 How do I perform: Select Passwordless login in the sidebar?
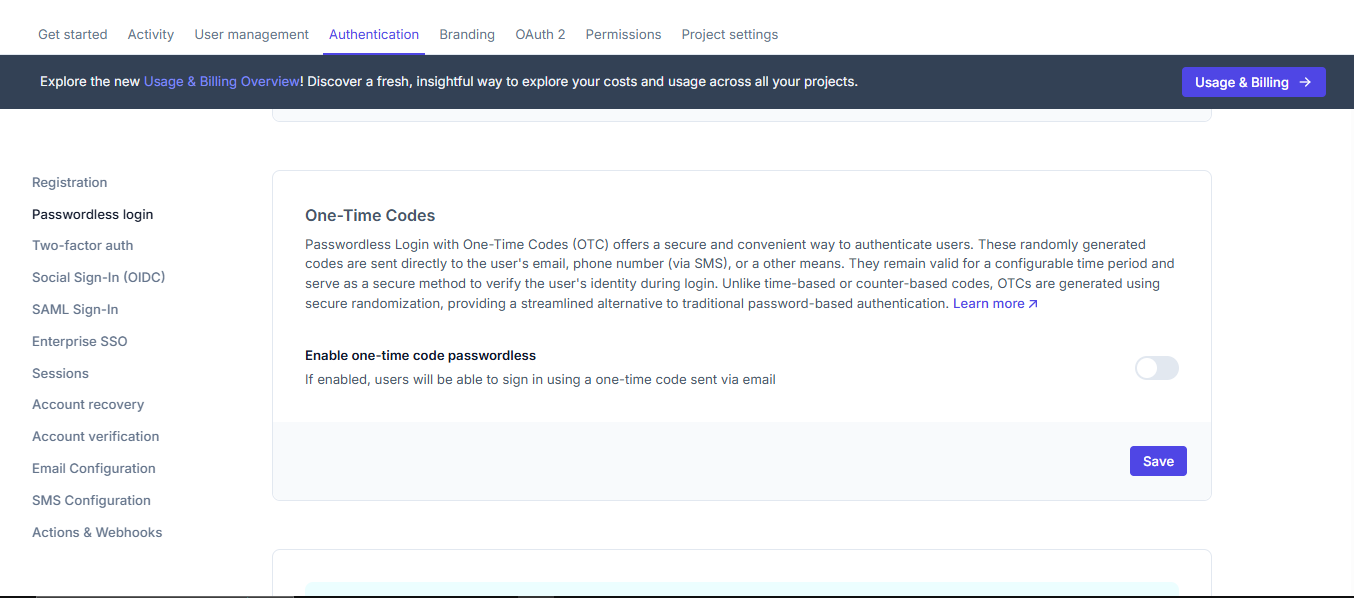92,214
